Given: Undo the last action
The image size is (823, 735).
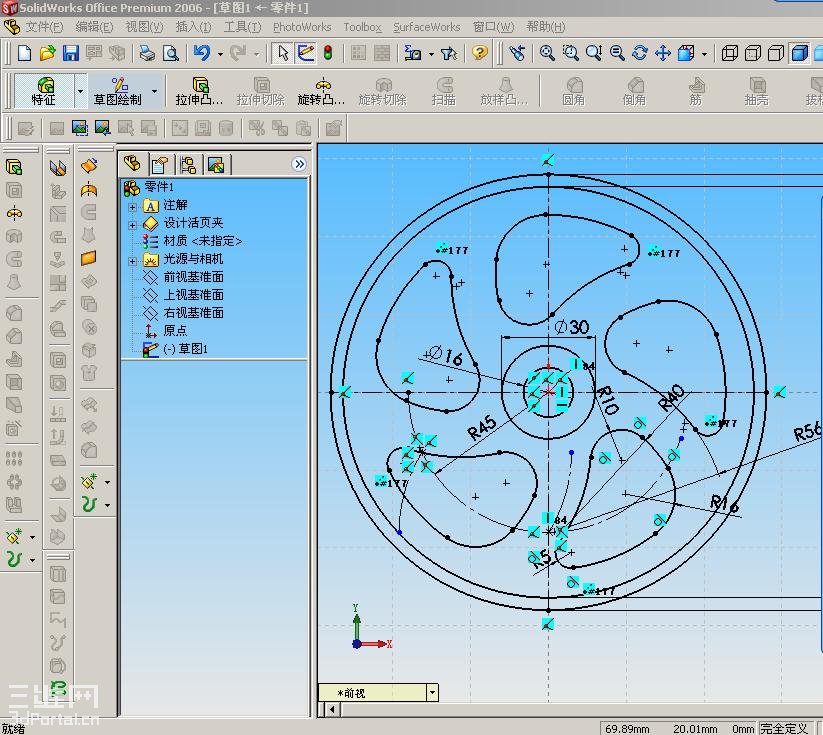Looking at the screenshot, I should point(202,53).
